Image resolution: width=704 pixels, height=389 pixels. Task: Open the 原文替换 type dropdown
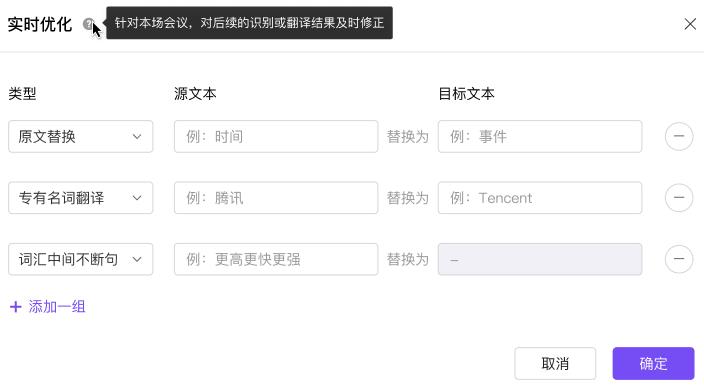pyautogui.click(x=81, y=137)
